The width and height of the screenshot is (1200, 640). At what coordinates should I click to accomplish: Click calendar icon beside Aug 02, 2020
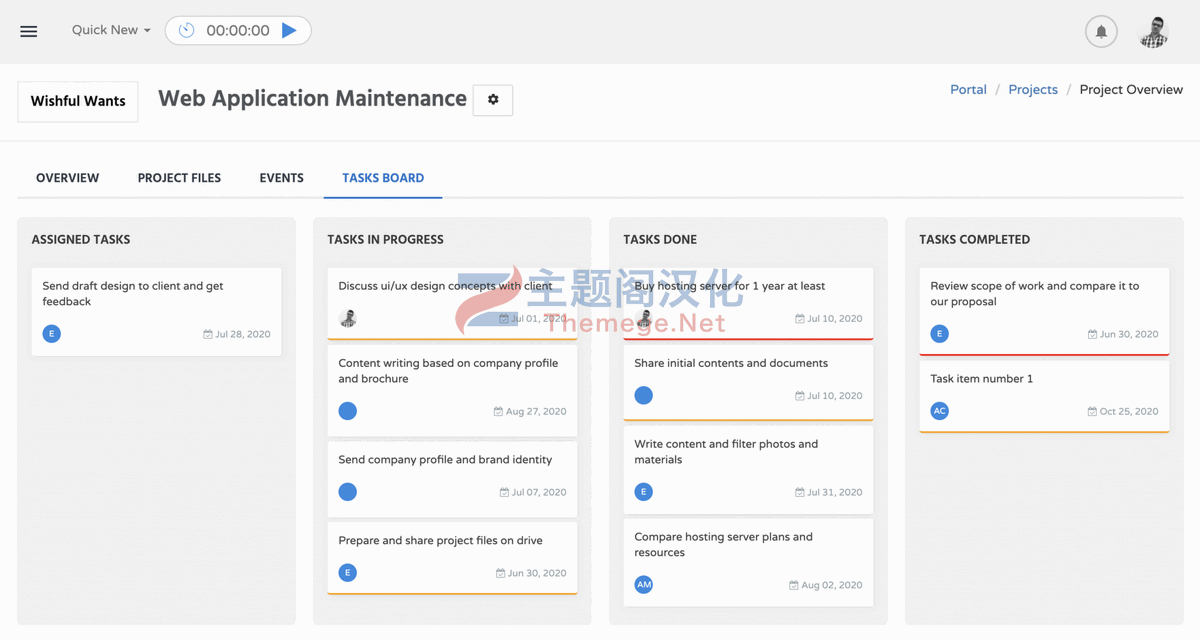coord(794,585)
